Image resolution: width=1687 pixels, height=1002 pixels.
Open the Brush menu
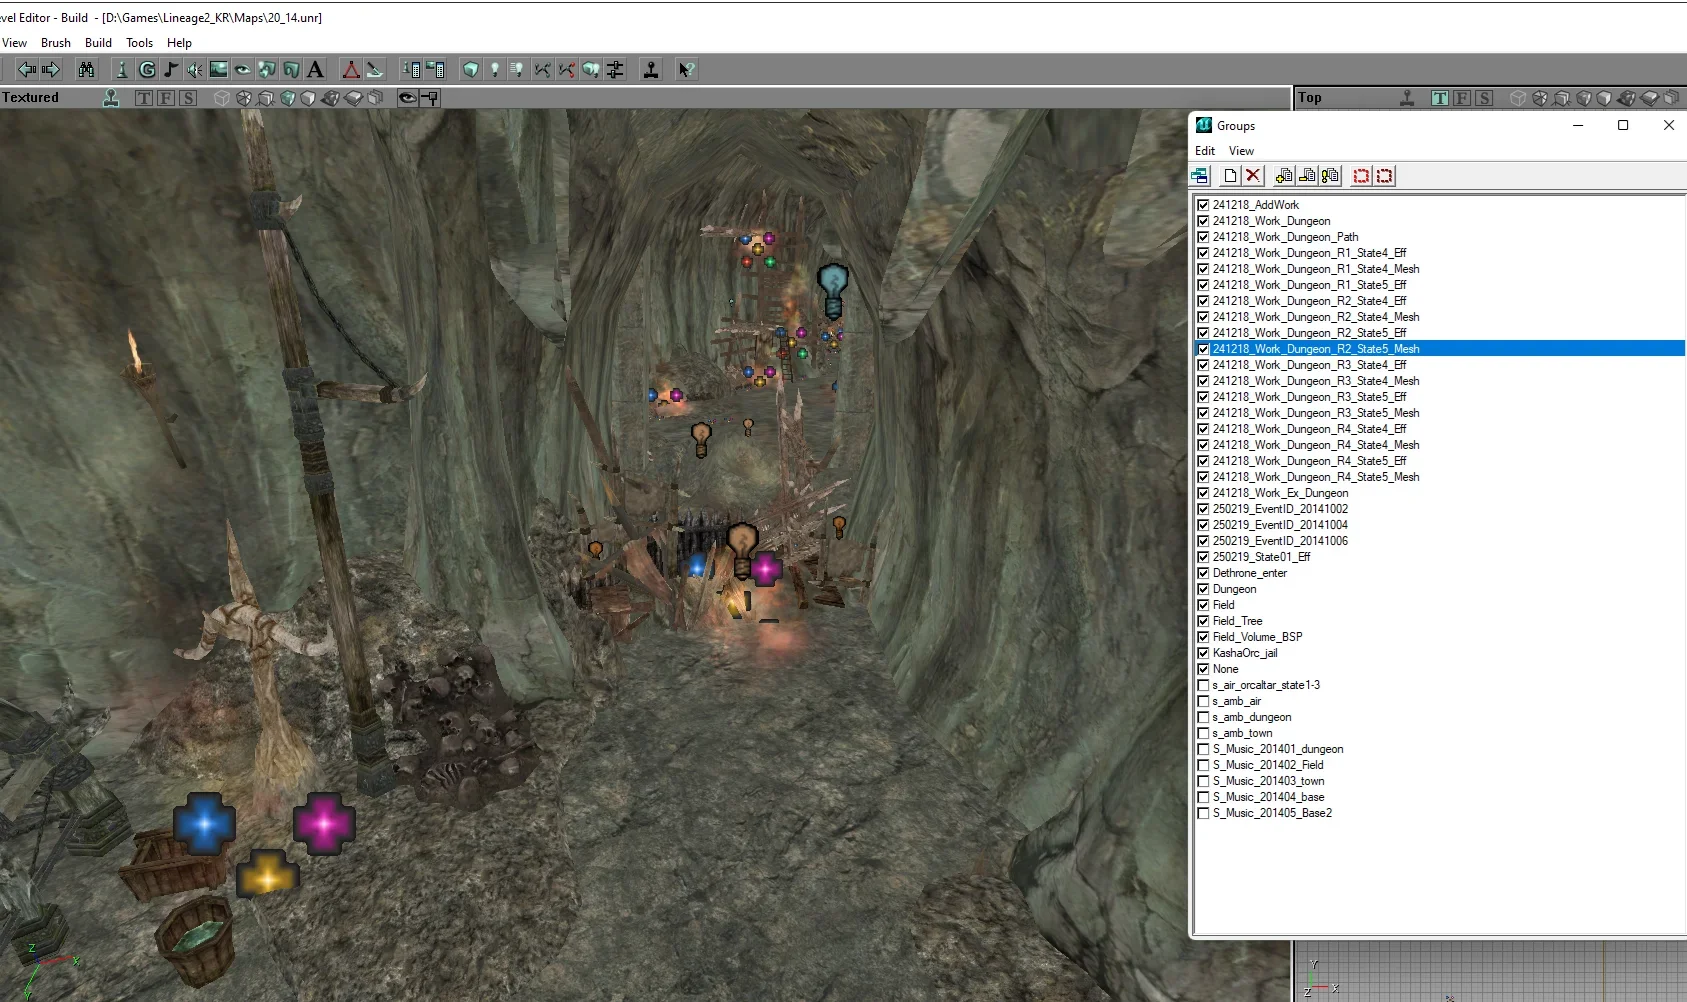56,43
